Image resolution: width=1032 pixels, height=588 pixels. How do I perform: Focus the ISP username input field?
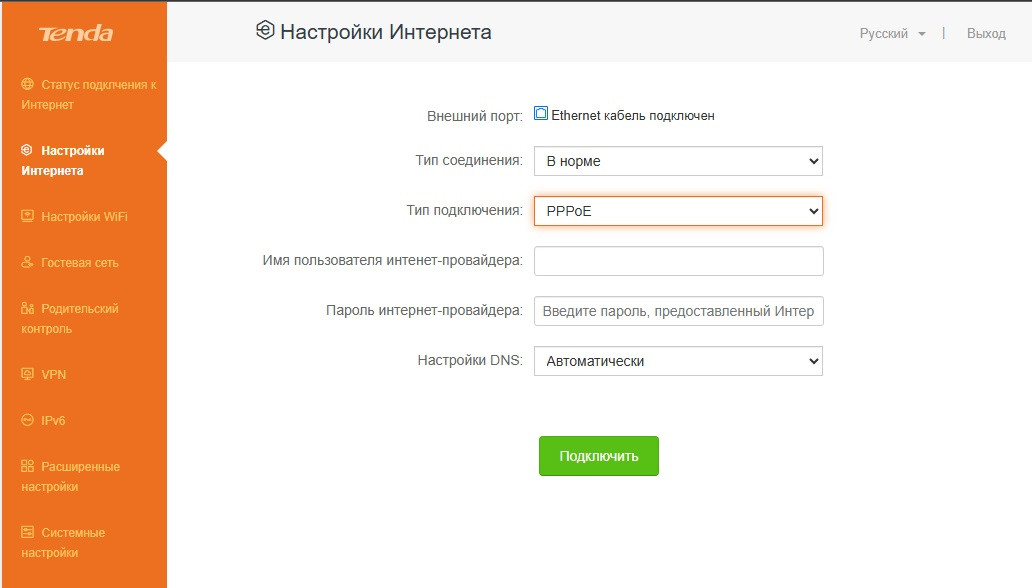[678, 261]
